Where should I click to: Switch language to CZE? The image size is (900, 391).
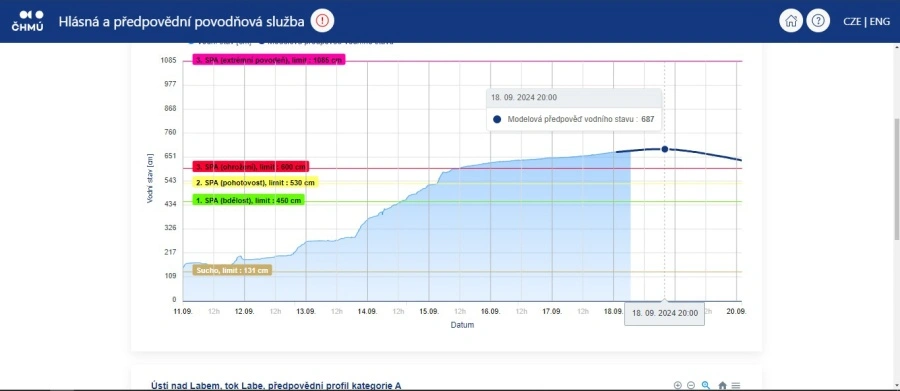tap(852, 22)
